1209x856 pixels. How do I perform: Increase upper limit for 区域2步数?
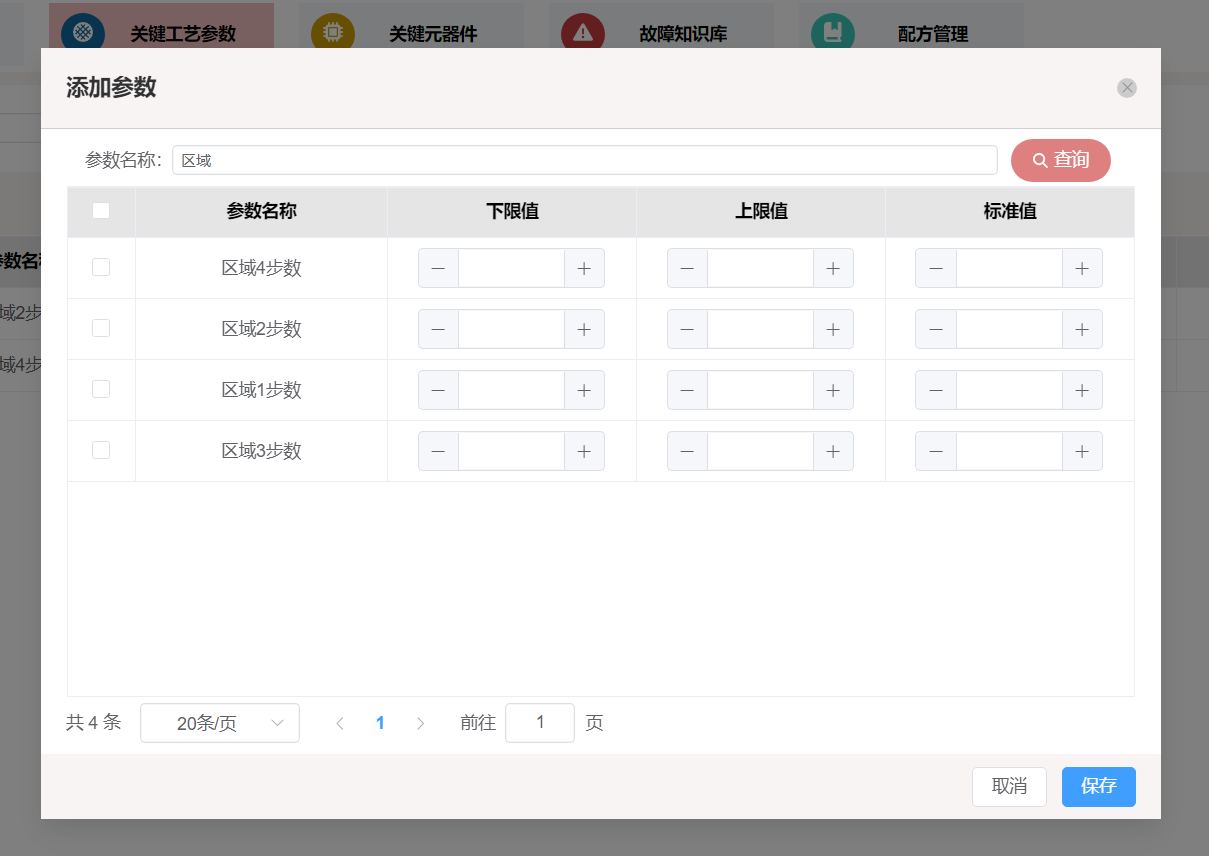click(833, 329)
